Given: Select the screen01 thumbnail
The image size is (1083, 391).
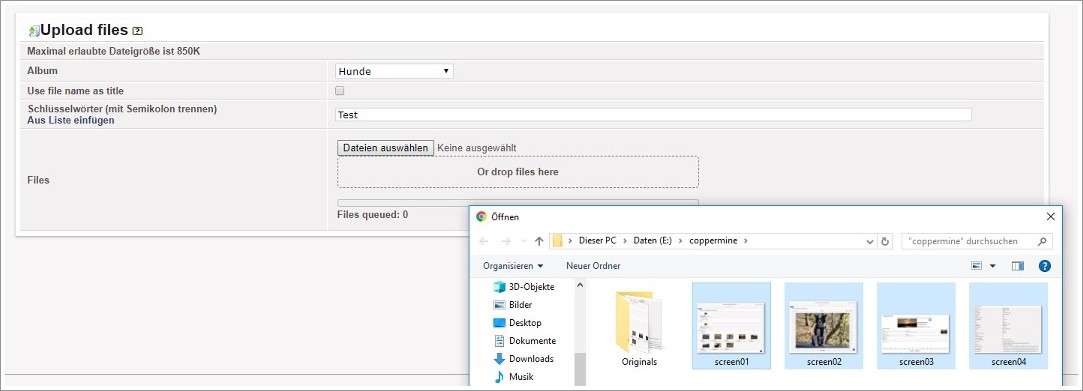Looking at the screenshot, I should coord(731,325).
